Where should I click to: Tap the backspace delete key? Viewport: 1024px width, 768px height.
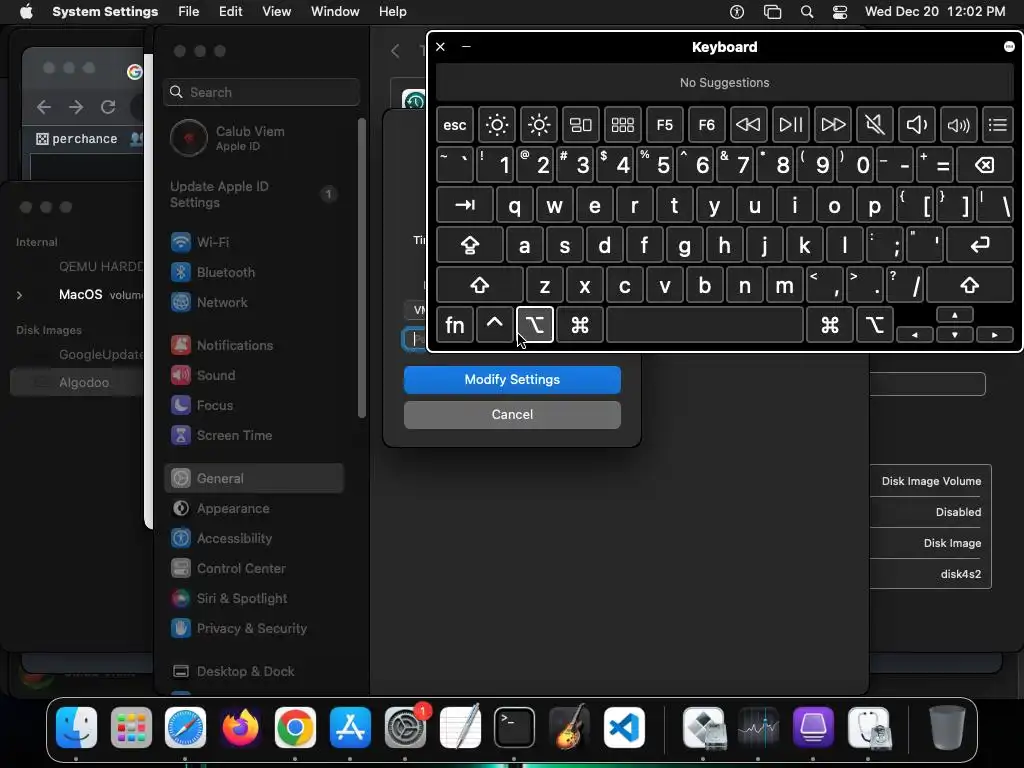pos(985,165)
